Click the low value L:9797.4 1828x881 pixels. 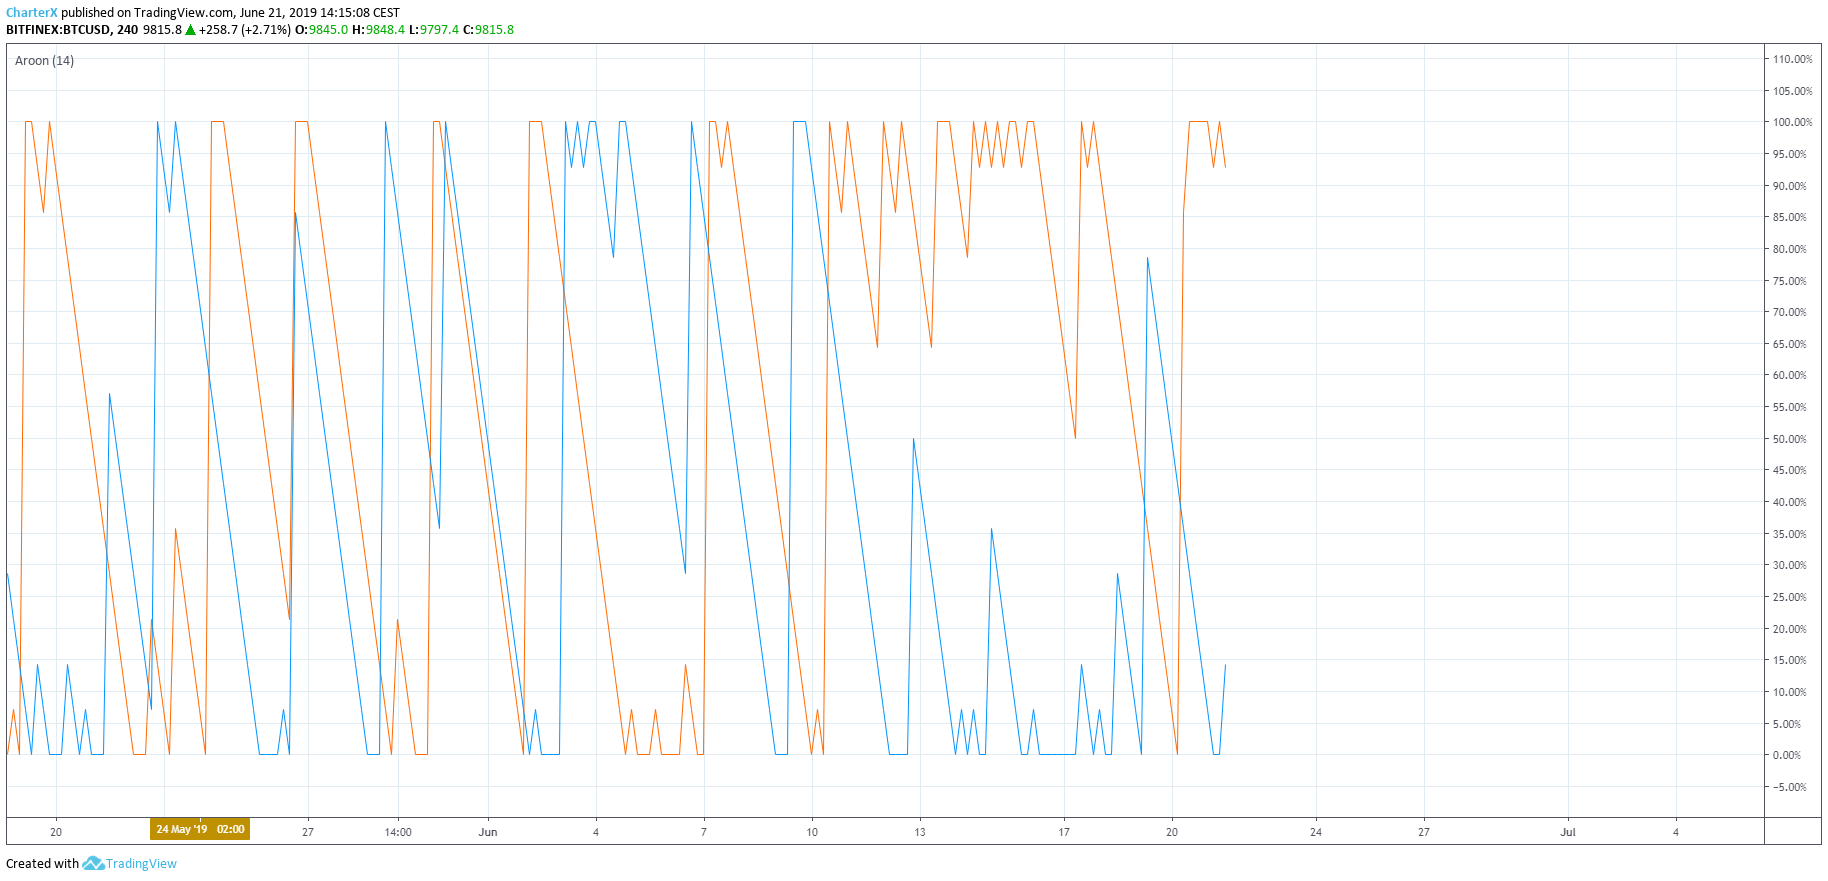[x=434, y=30]
